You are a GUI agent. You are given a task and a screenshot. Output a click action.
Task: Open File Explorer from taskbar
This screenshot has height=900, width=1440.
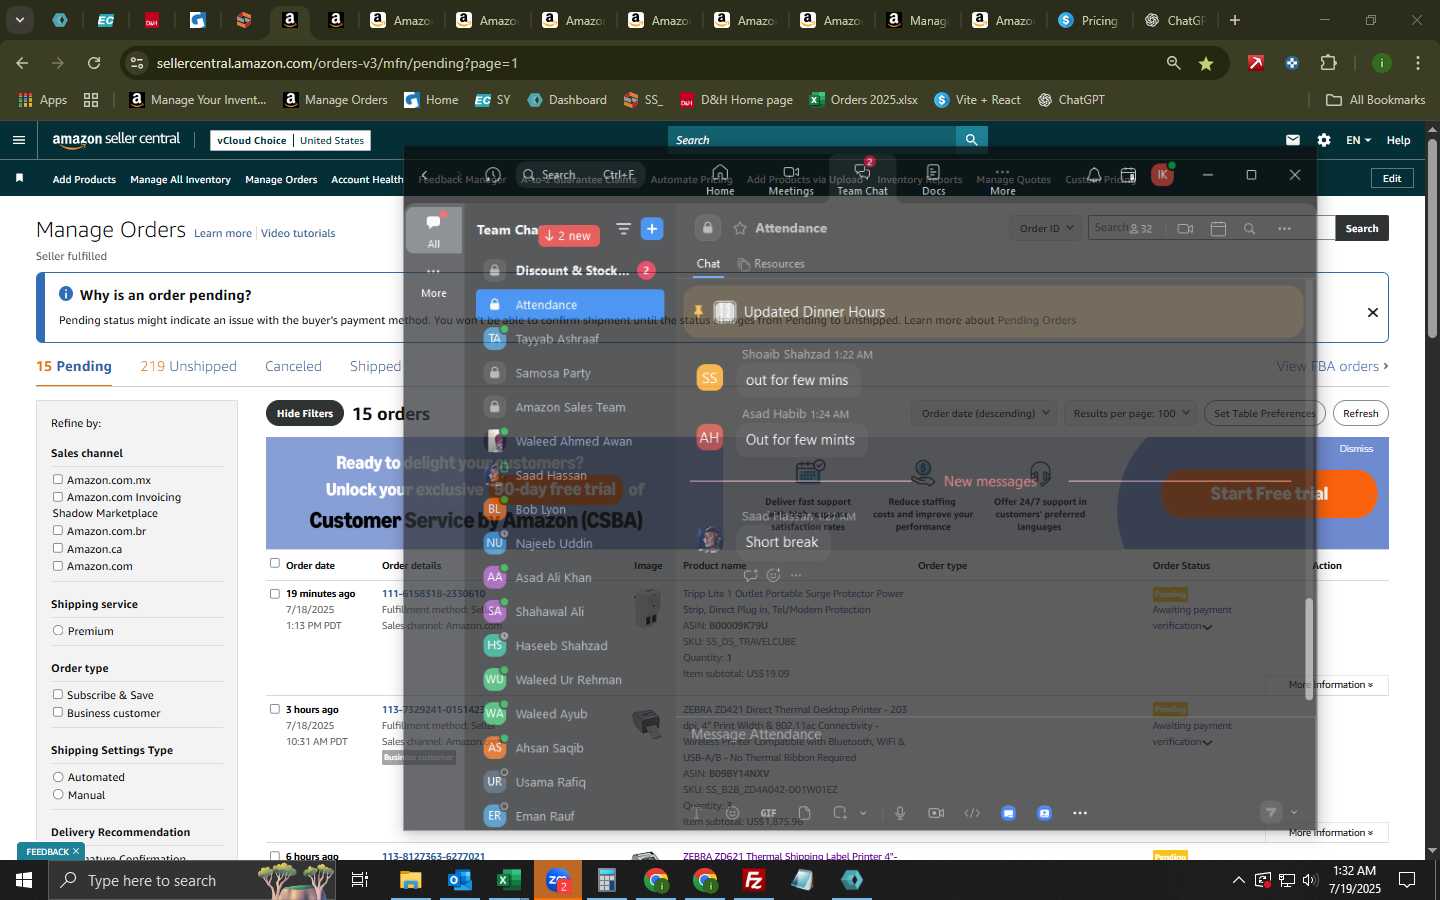click(411, 880)
